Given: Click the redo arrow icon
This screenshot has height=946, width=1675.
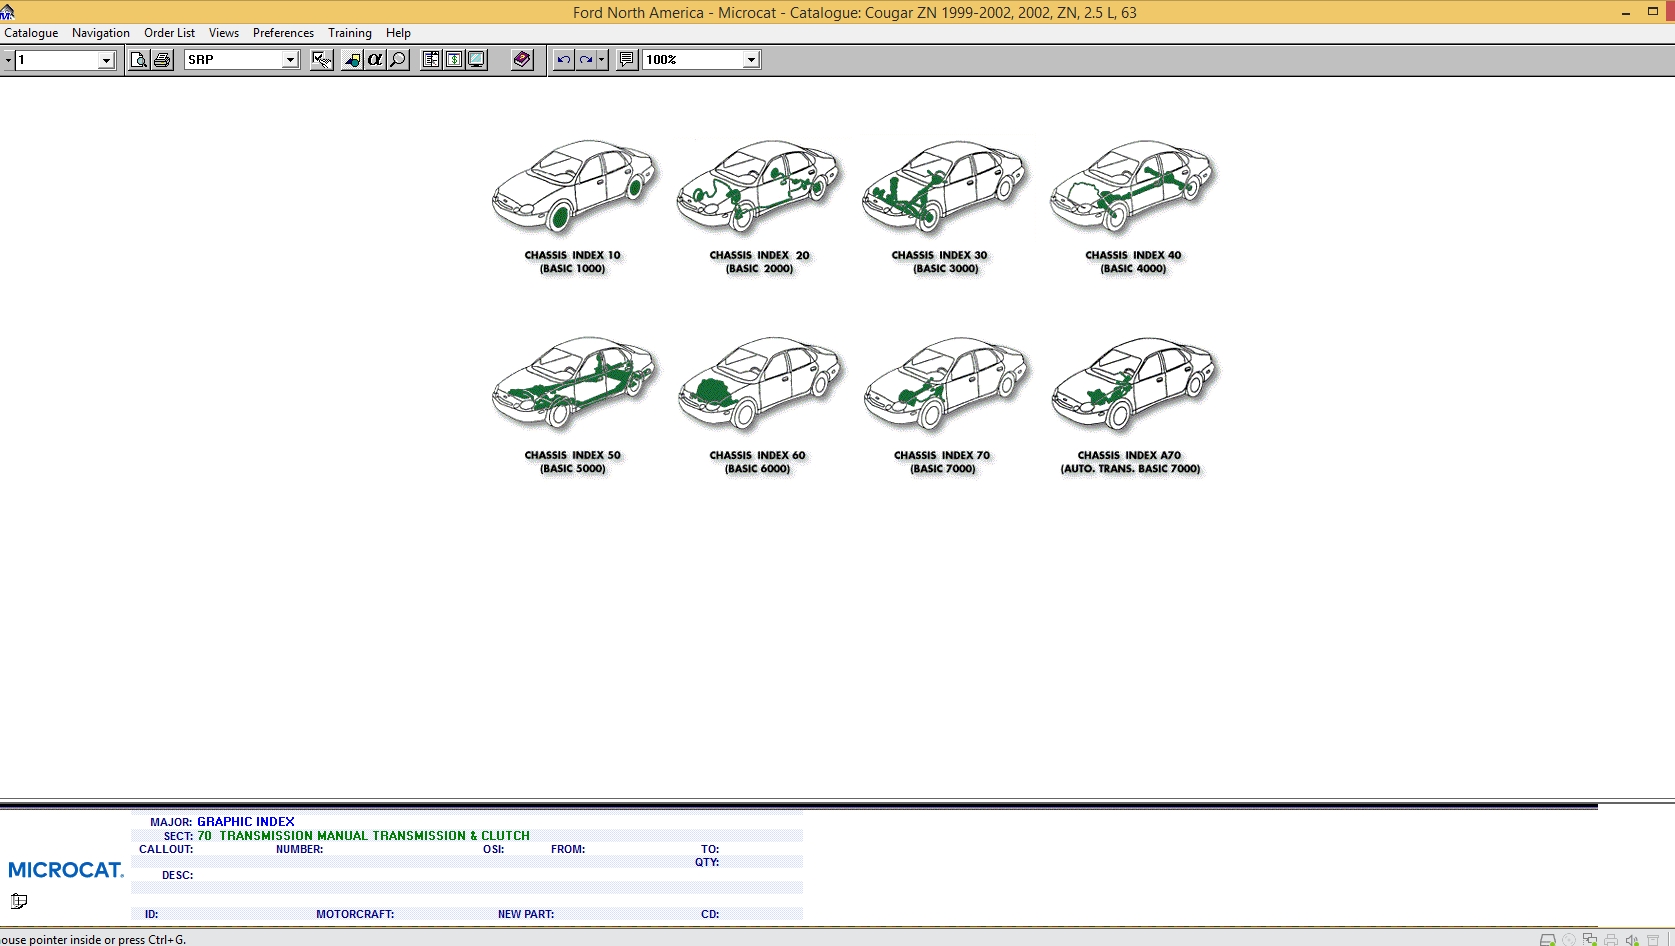Looking at the screenshot, I should click(586, 60).
